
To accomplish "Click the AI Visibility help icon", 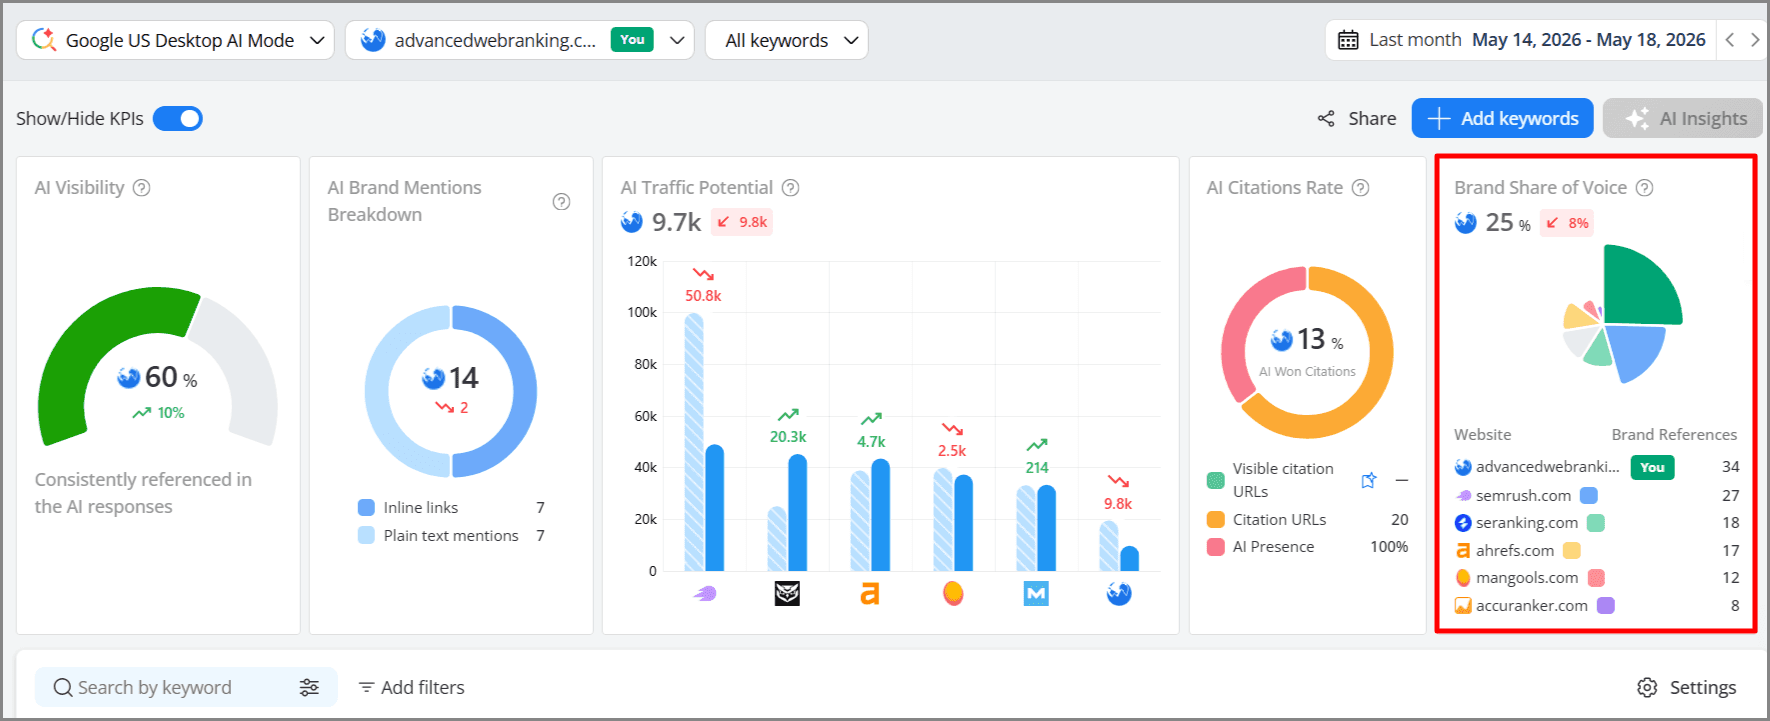I will tap(142, 188).
